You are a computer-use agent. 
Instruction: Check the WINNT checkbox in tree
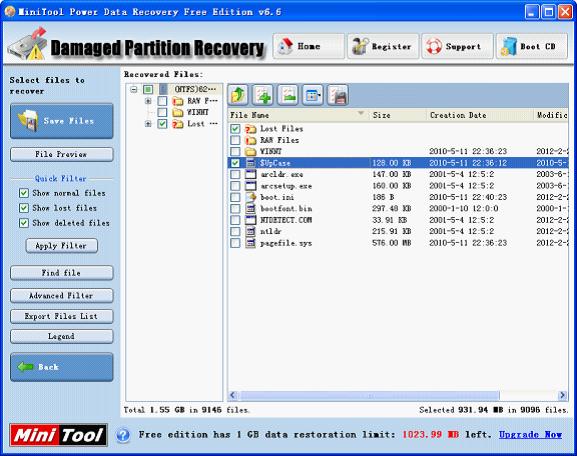point(162,112)
